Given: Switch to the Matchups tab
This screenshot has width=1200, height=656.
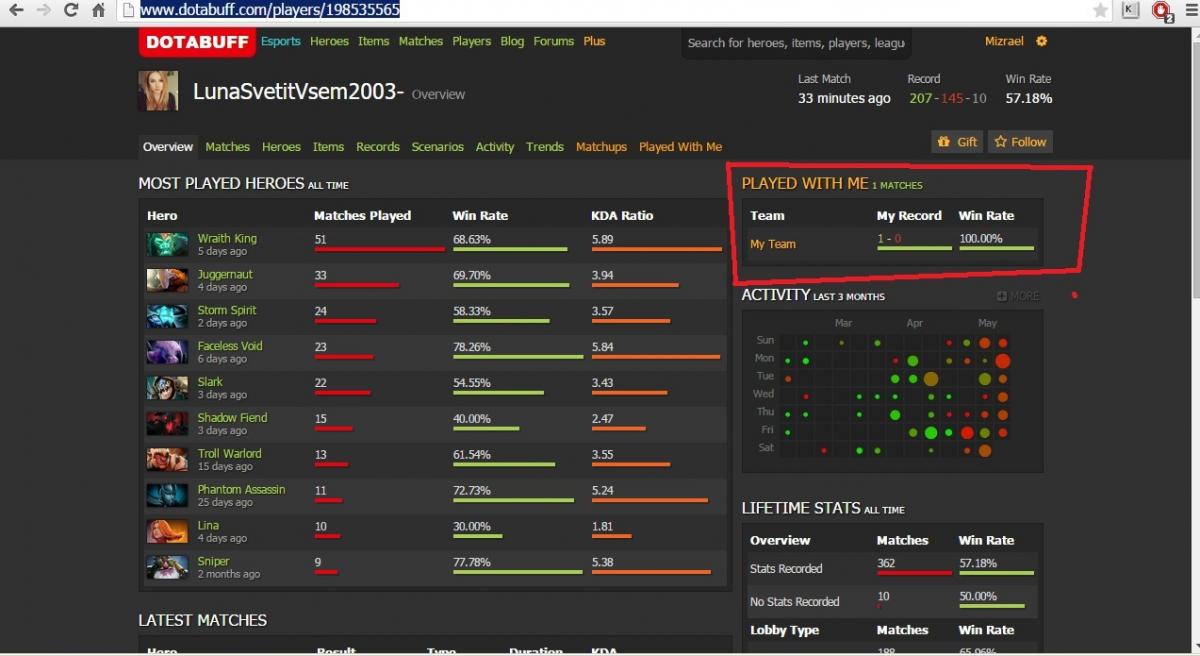Looking at the screenshot, I should [601, 146].
